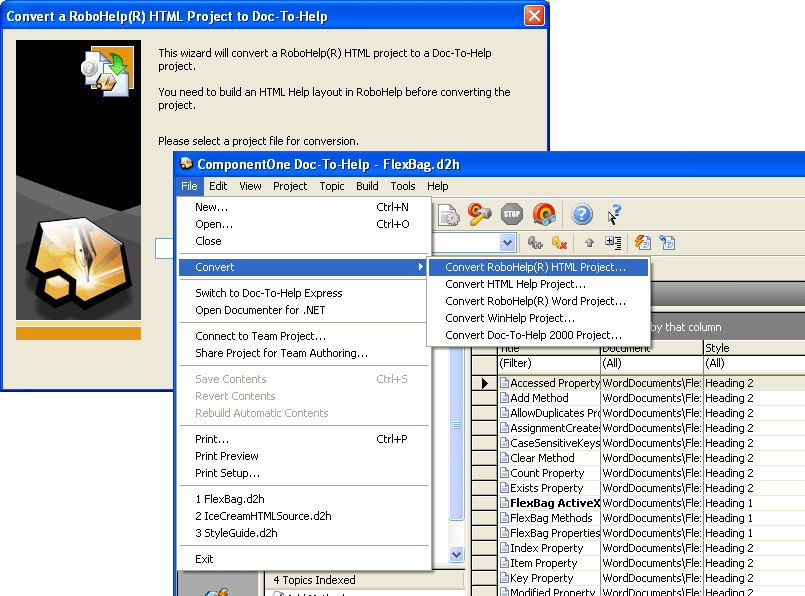The height and width of the screenshot is (596, 805).
Task: Open the Topic menu
Action: [x=332, y=186]
